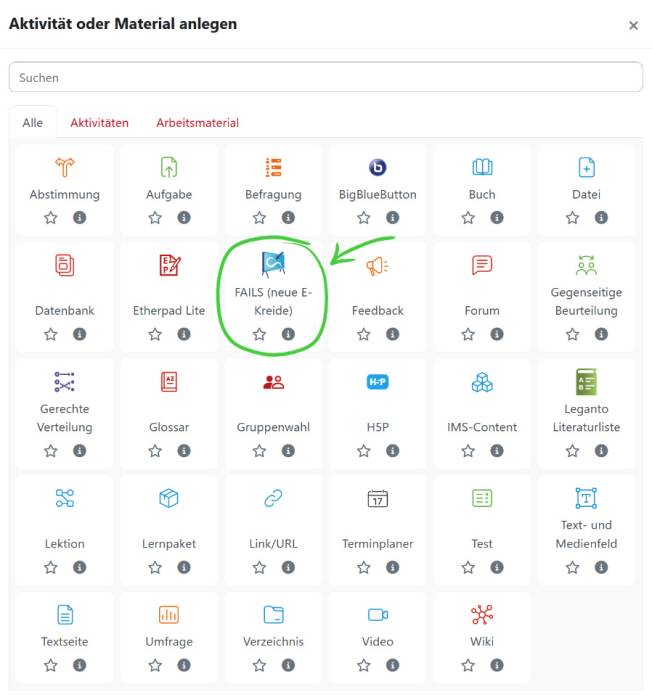Star the Aufgabe activity as favorite
Viewport: 652px width, 700px height.
[x=155, y=218]
